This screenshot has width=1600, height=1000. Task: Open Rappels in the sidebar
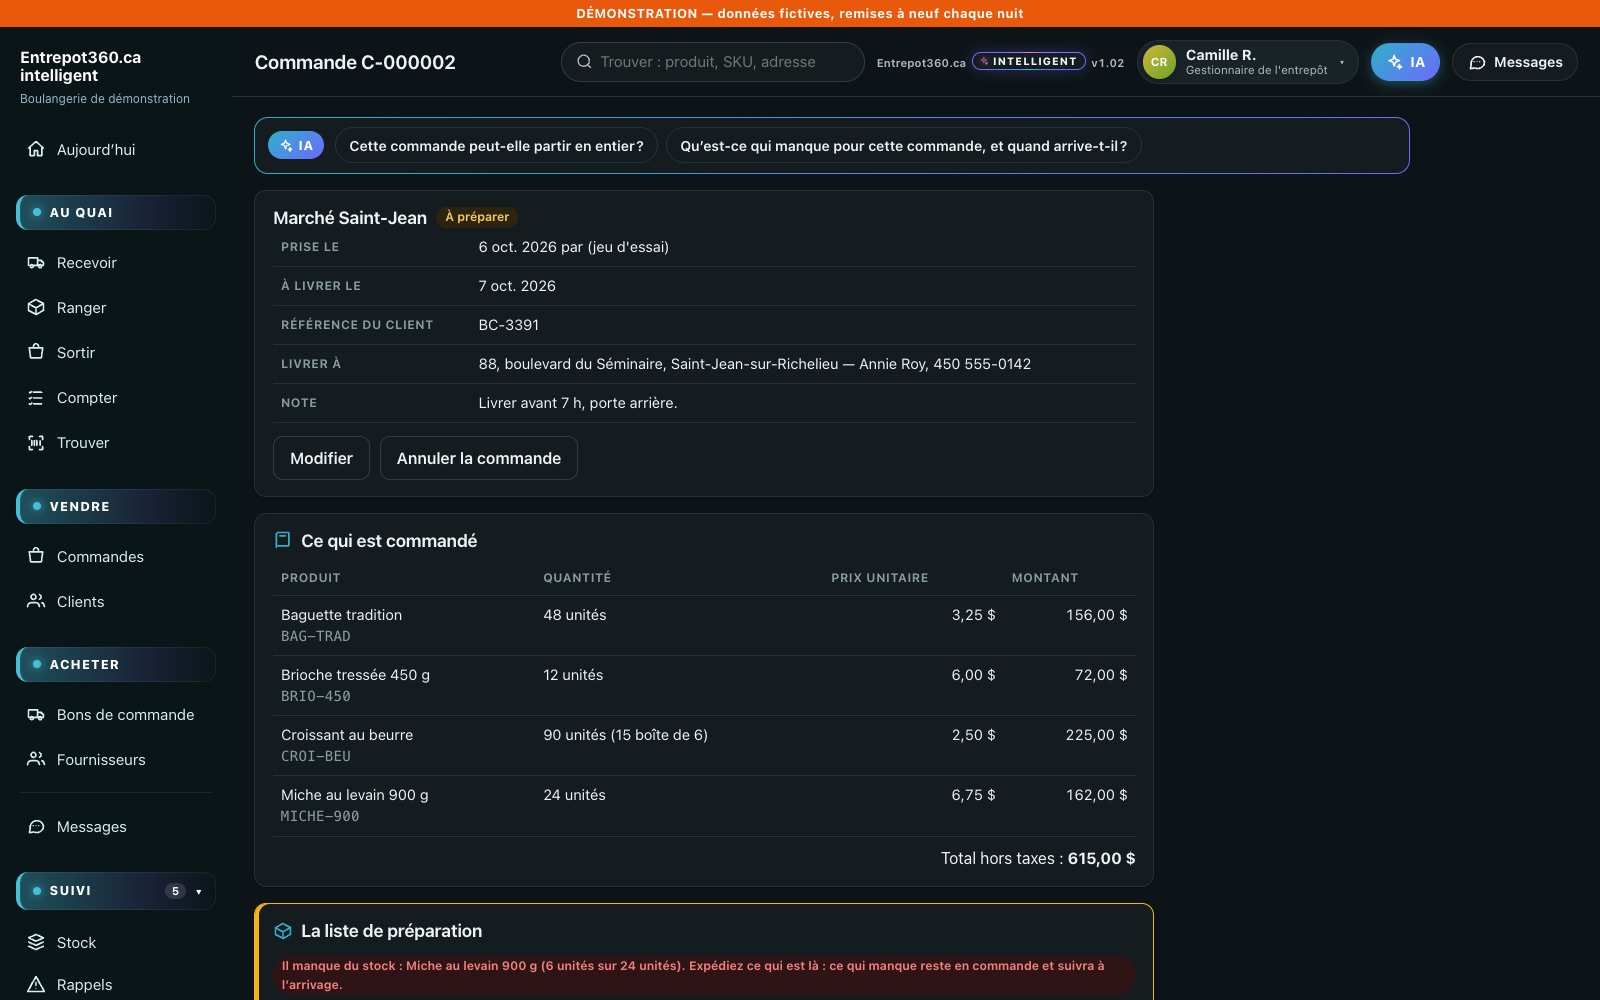click(84, 985)
